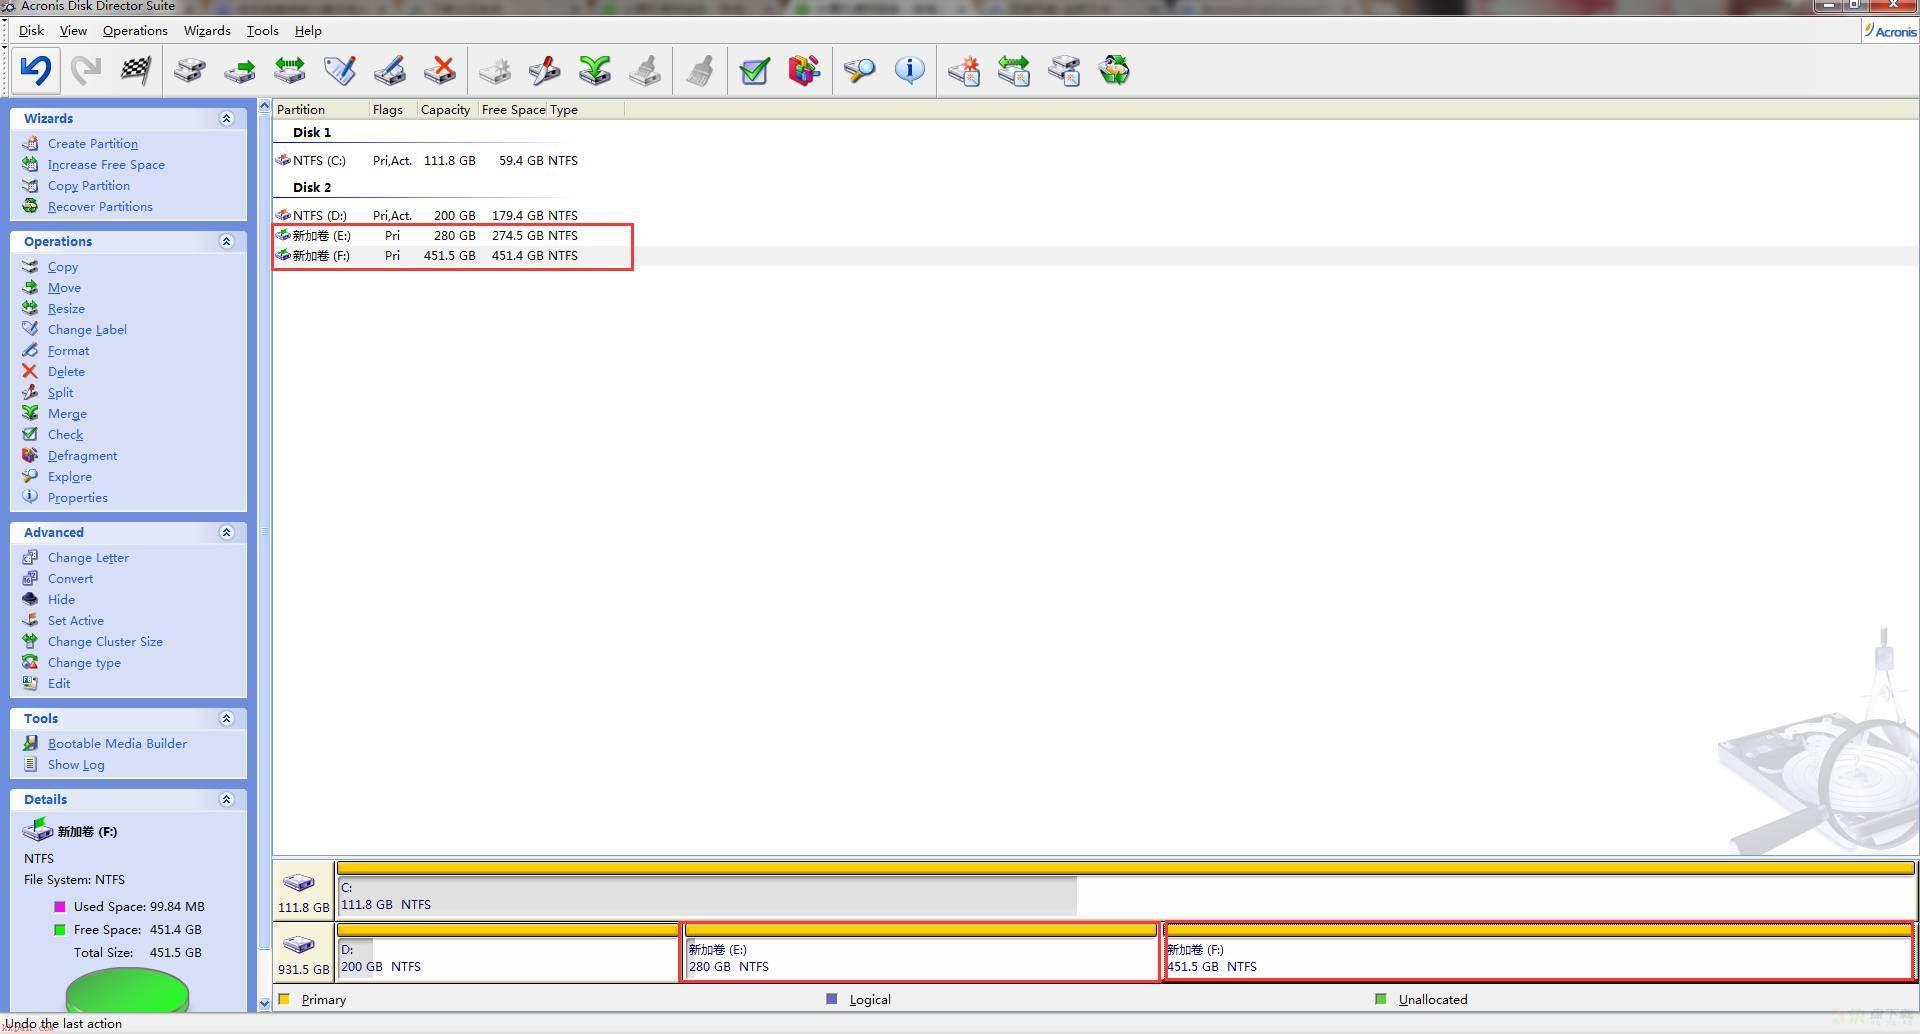Click the yellow Primary legend swatch

point(284,999)
